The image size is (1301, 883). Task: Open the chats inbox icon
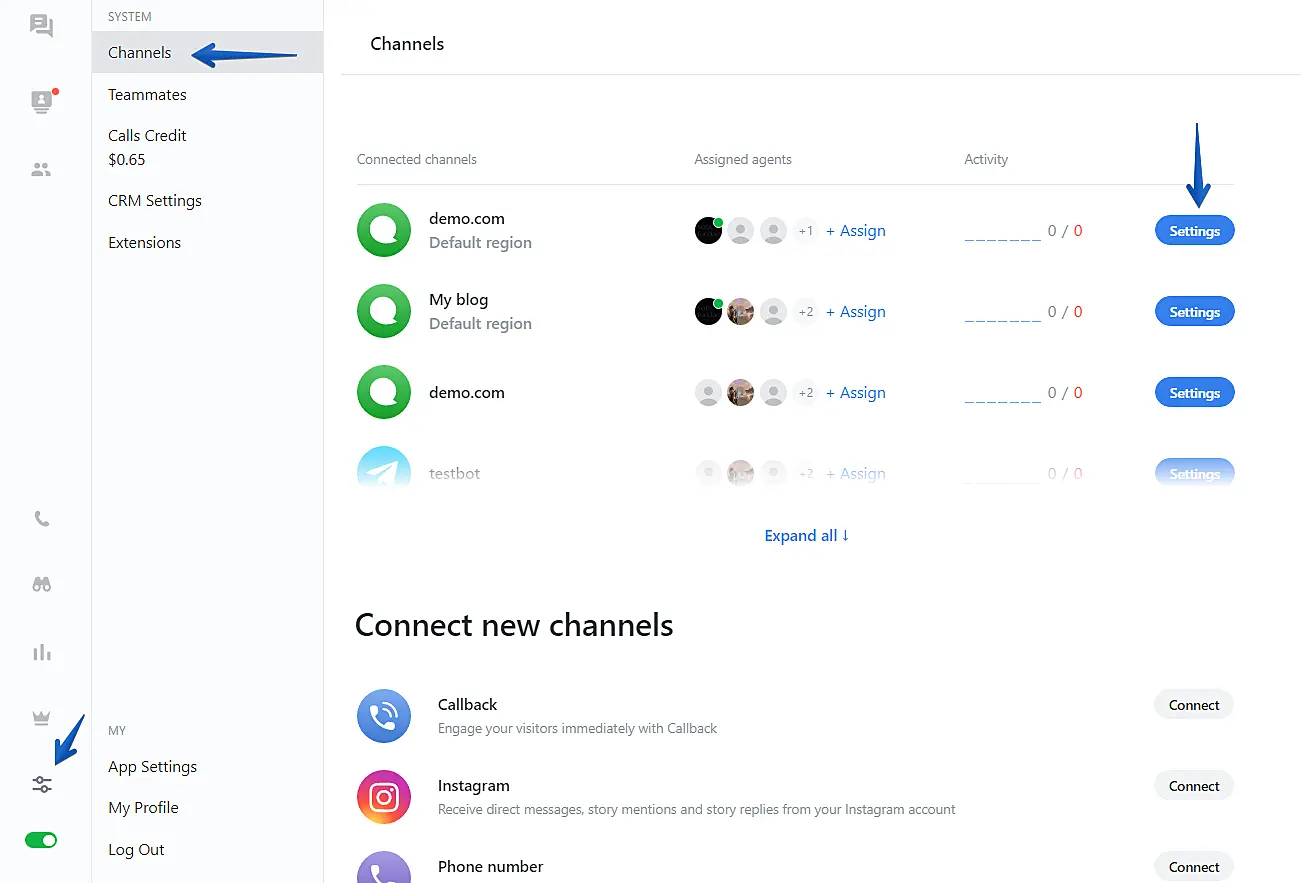click(x=41, y=26)
